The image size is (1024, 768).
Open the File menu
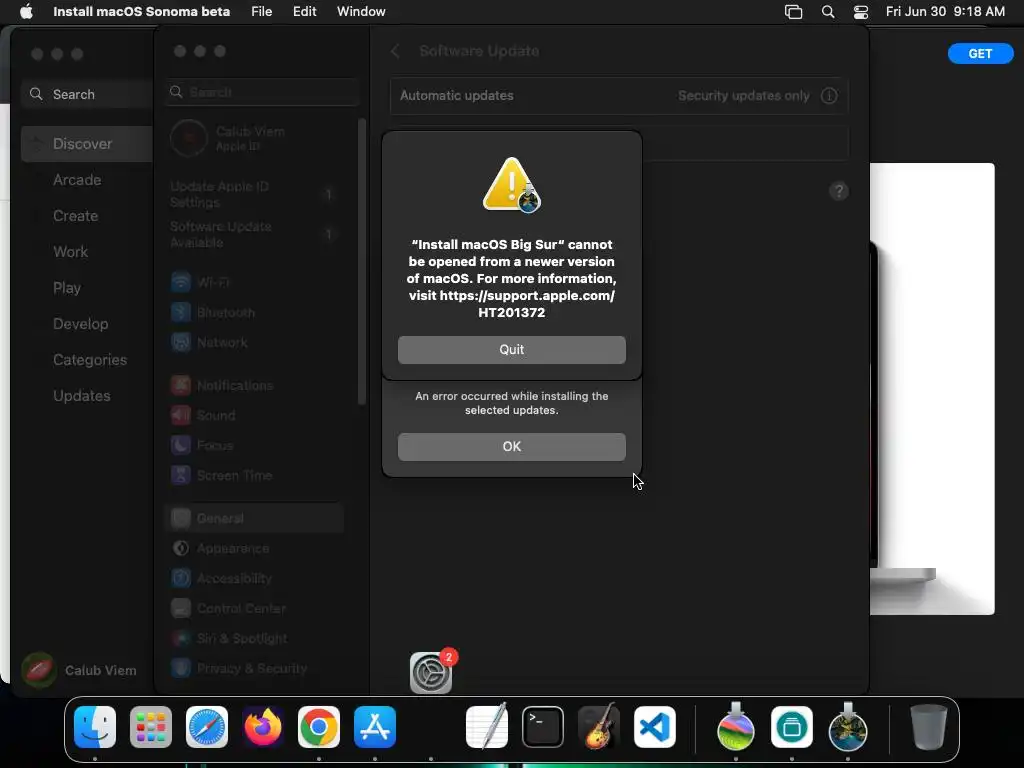[261, 11]
